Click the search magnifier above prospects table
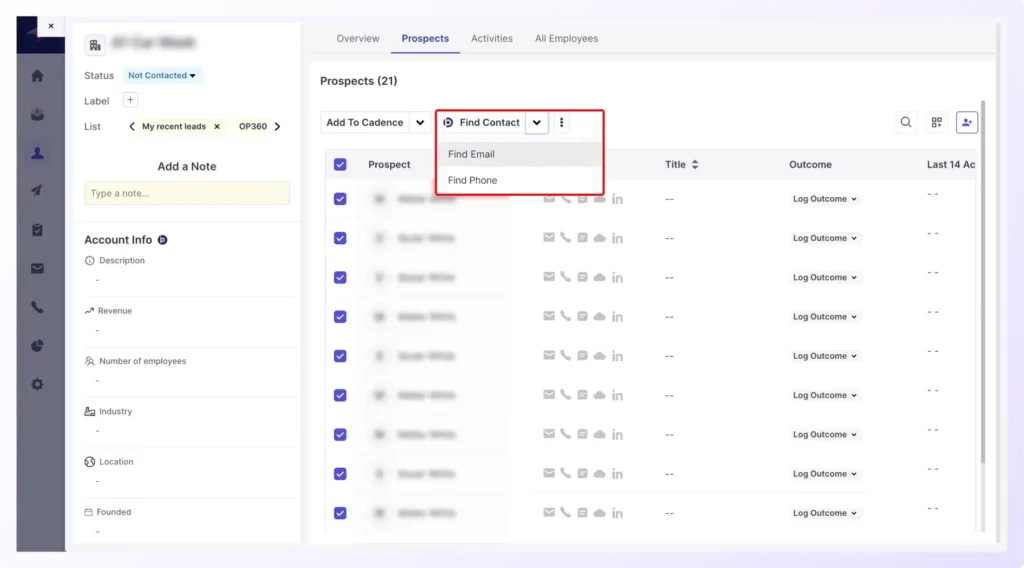 pos(906,122)
